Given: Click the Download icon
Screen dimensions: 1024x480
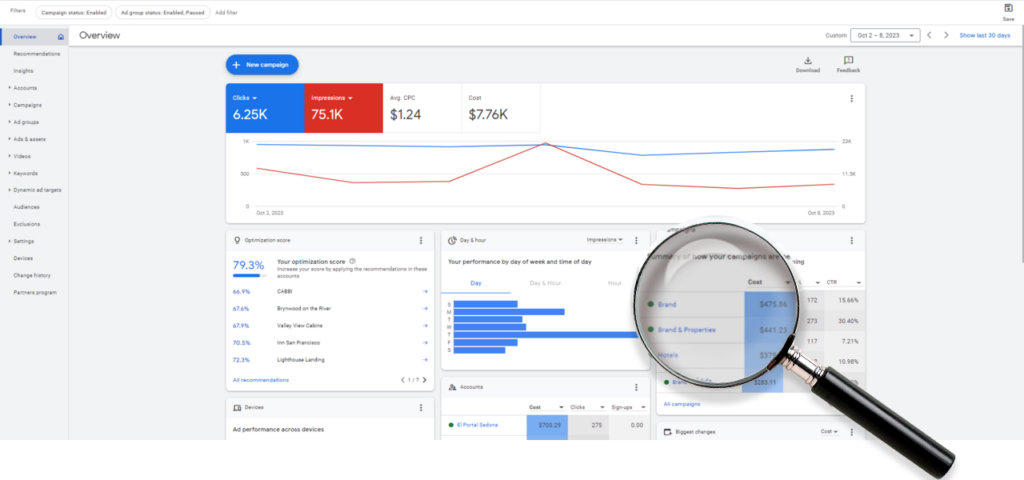Looking at the screenshot, I should click(808, 61).
